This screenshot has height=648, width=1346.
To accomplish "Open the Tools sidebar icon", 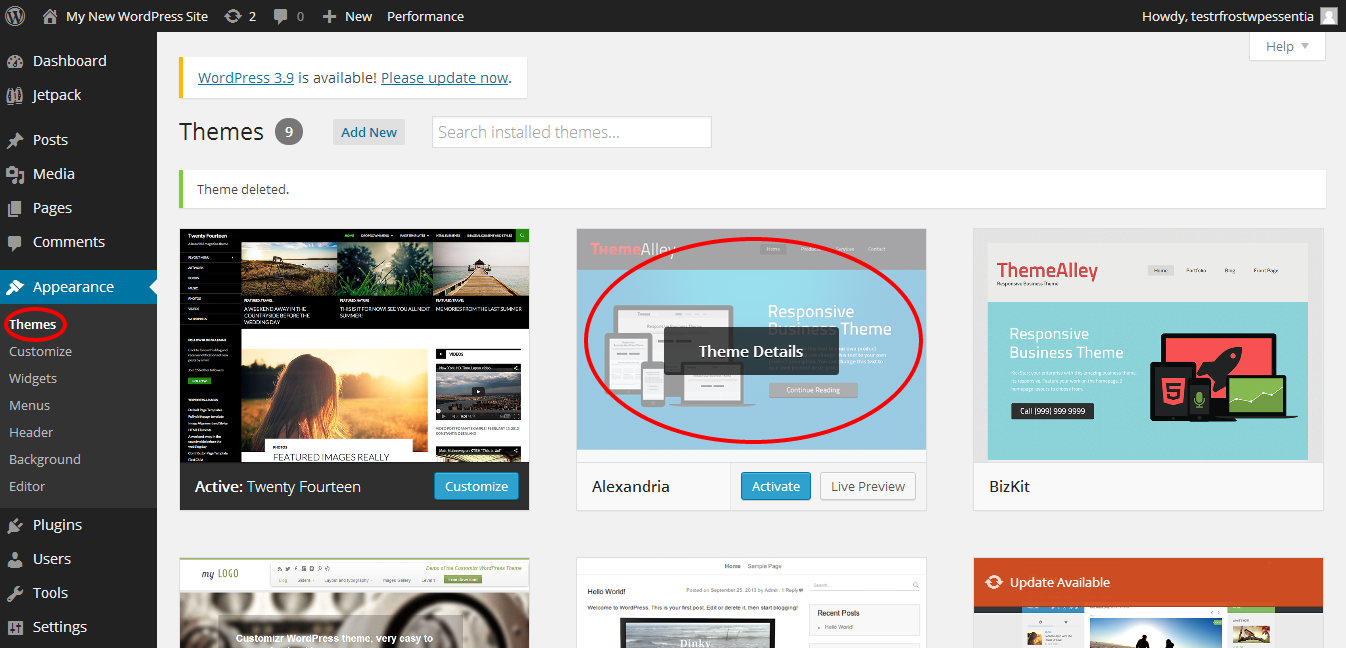I will [x=18, y=592].
